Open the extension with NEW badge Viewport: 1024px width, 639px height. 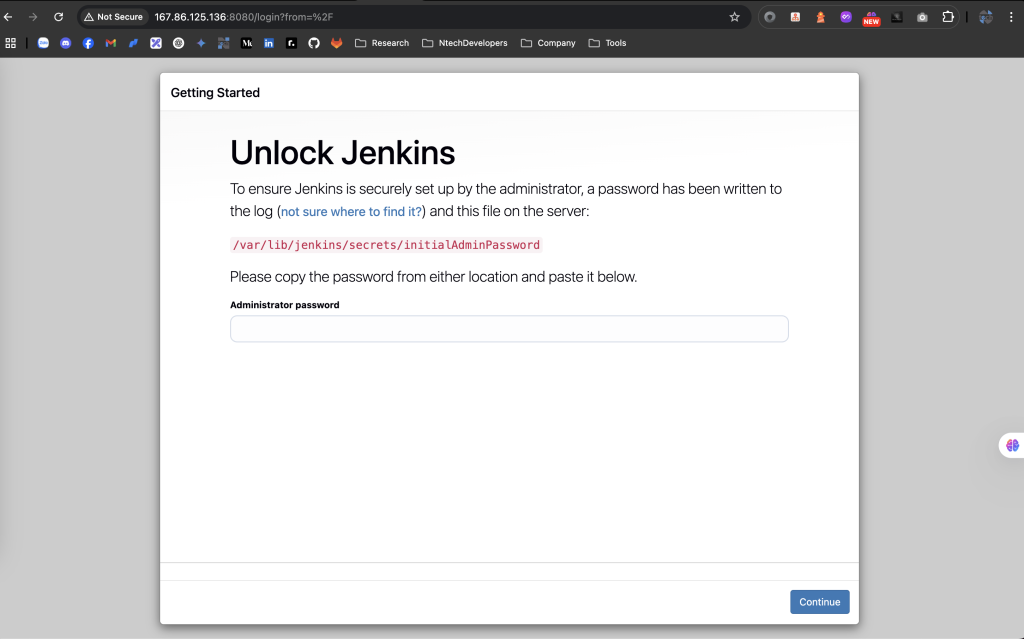pyautogui.click(x=871, y=18)
